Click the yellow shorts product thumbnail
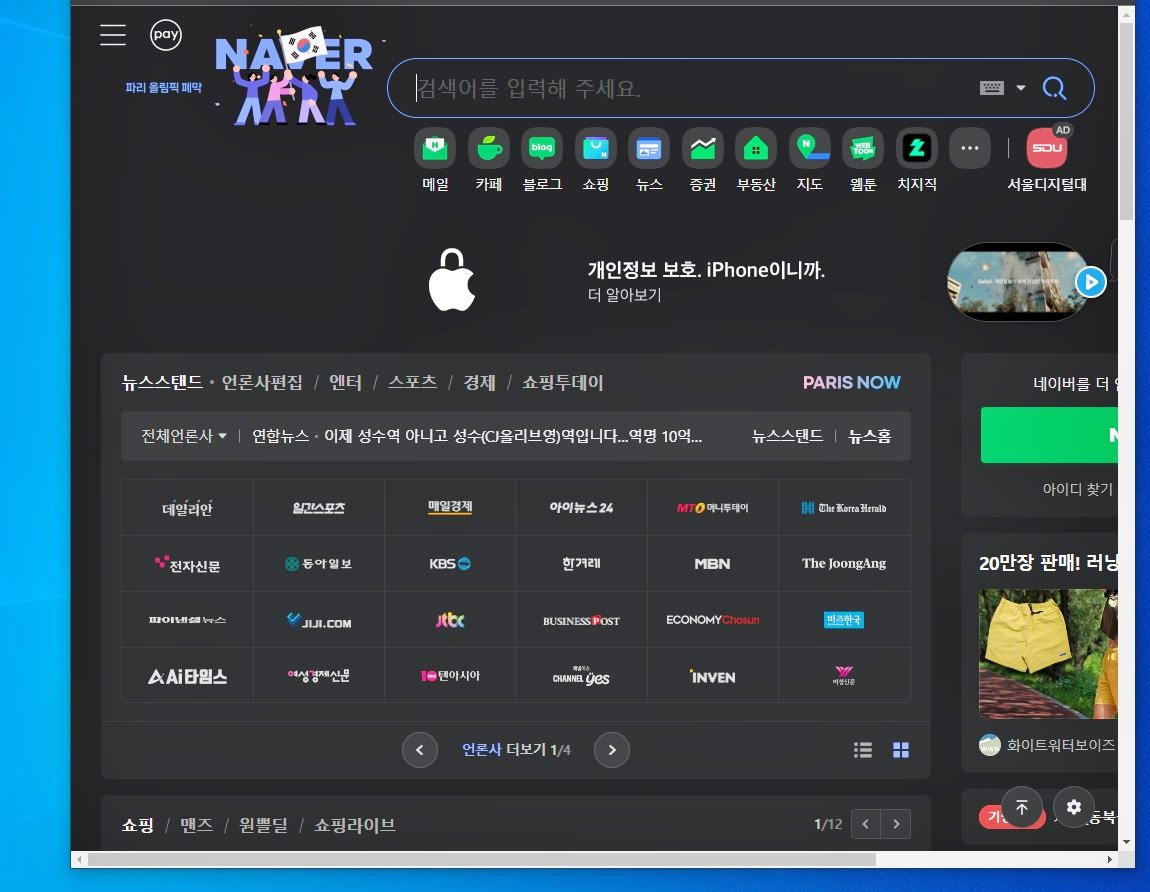The width and height of the screenshot is (1150, 892). click(1048, 654)
